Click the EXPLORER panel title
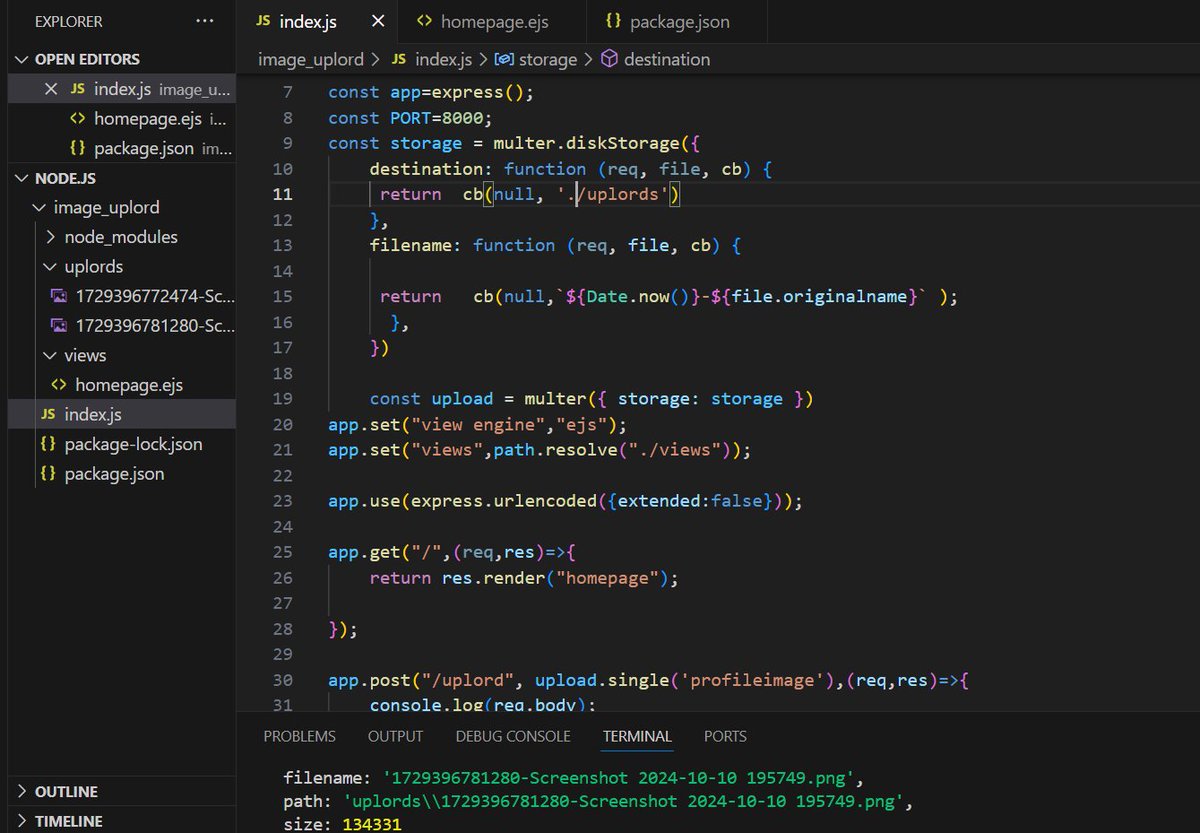1200x833 pixels. point(68,21)
